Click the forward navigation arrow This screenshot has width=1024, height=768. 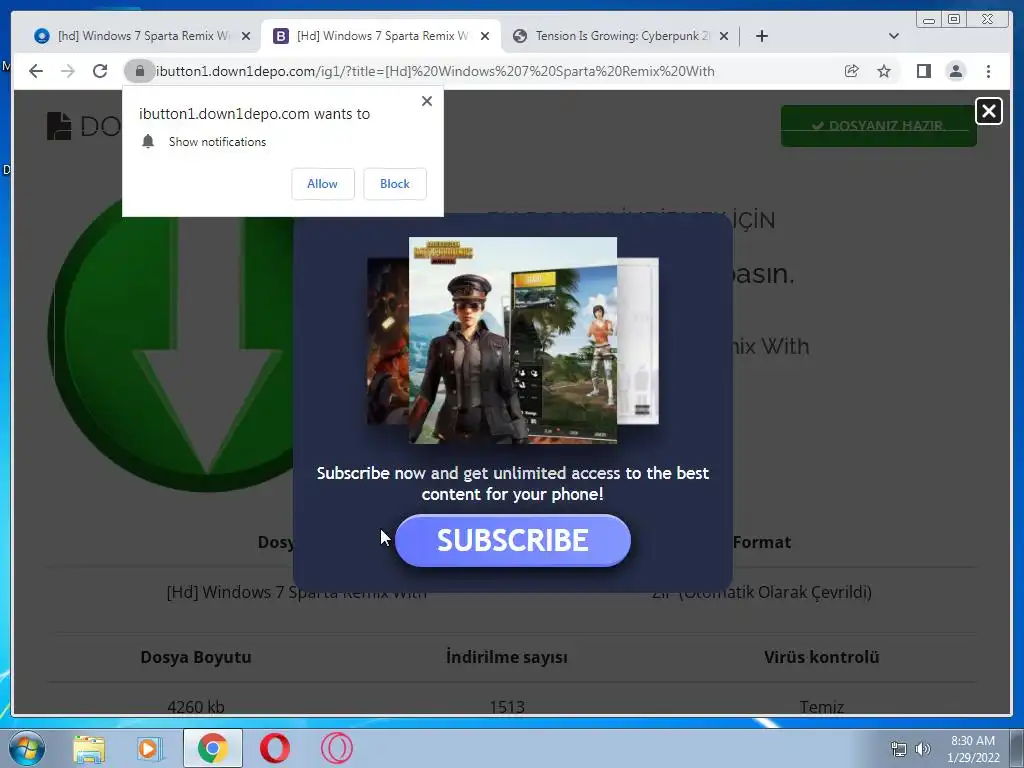coord(68,71)
